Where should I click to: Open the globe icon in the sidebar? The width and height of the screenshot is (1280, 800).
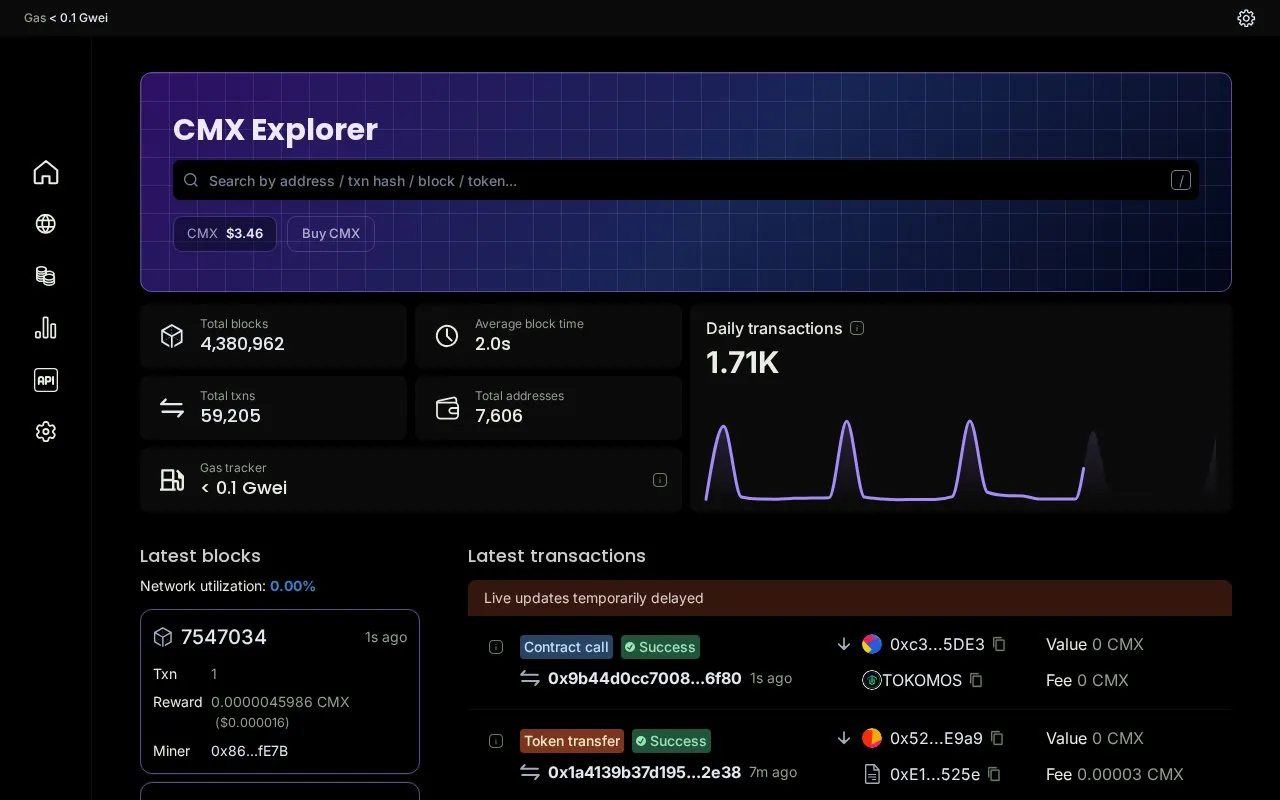(x=46, y=224)
